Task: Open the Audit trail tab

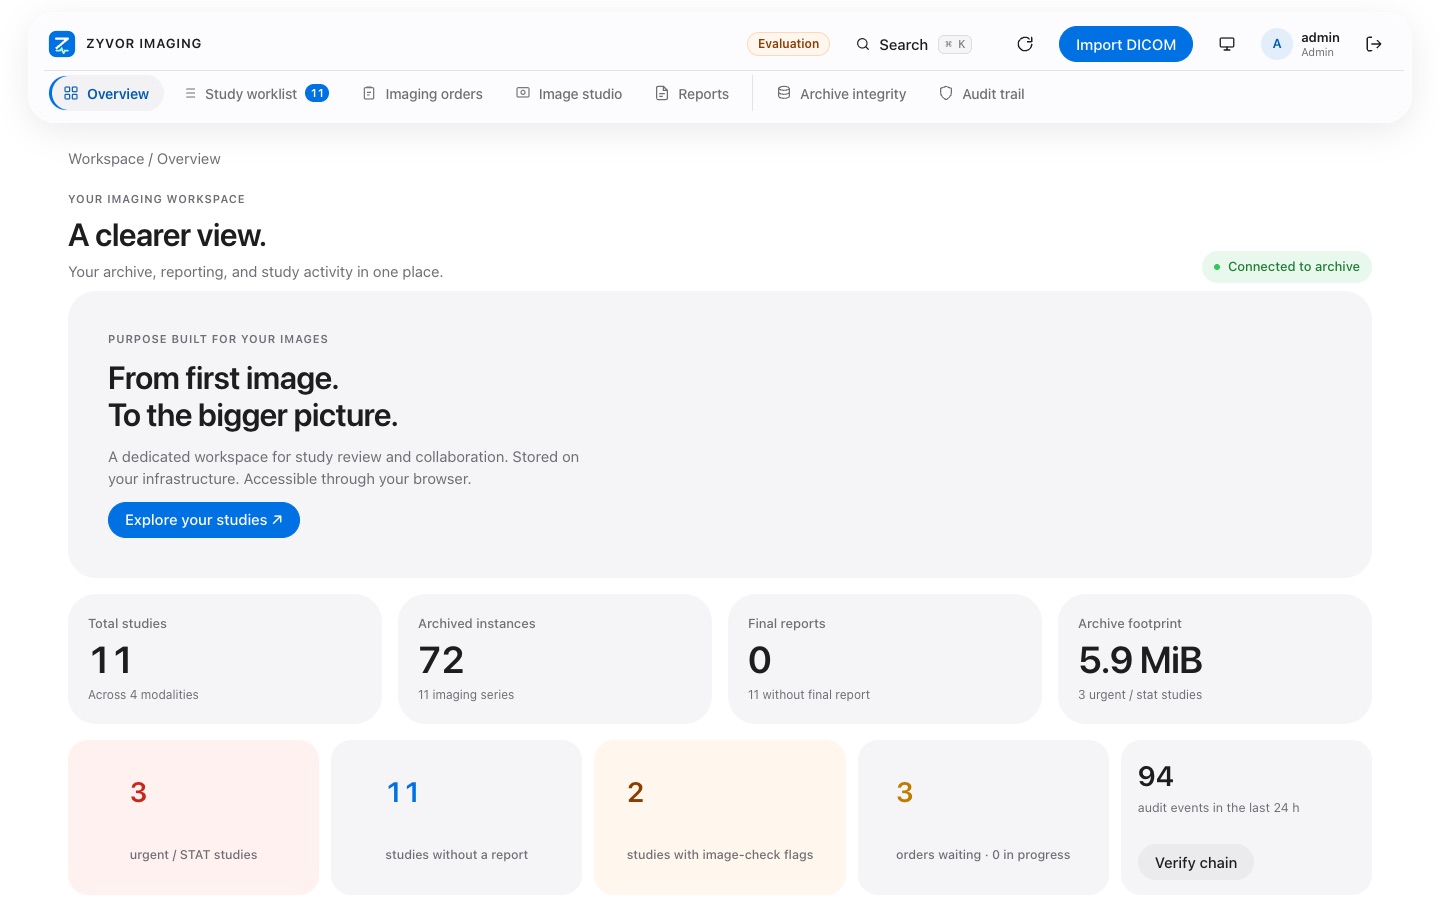Action: pyautogui.click(x=982, y=93)
